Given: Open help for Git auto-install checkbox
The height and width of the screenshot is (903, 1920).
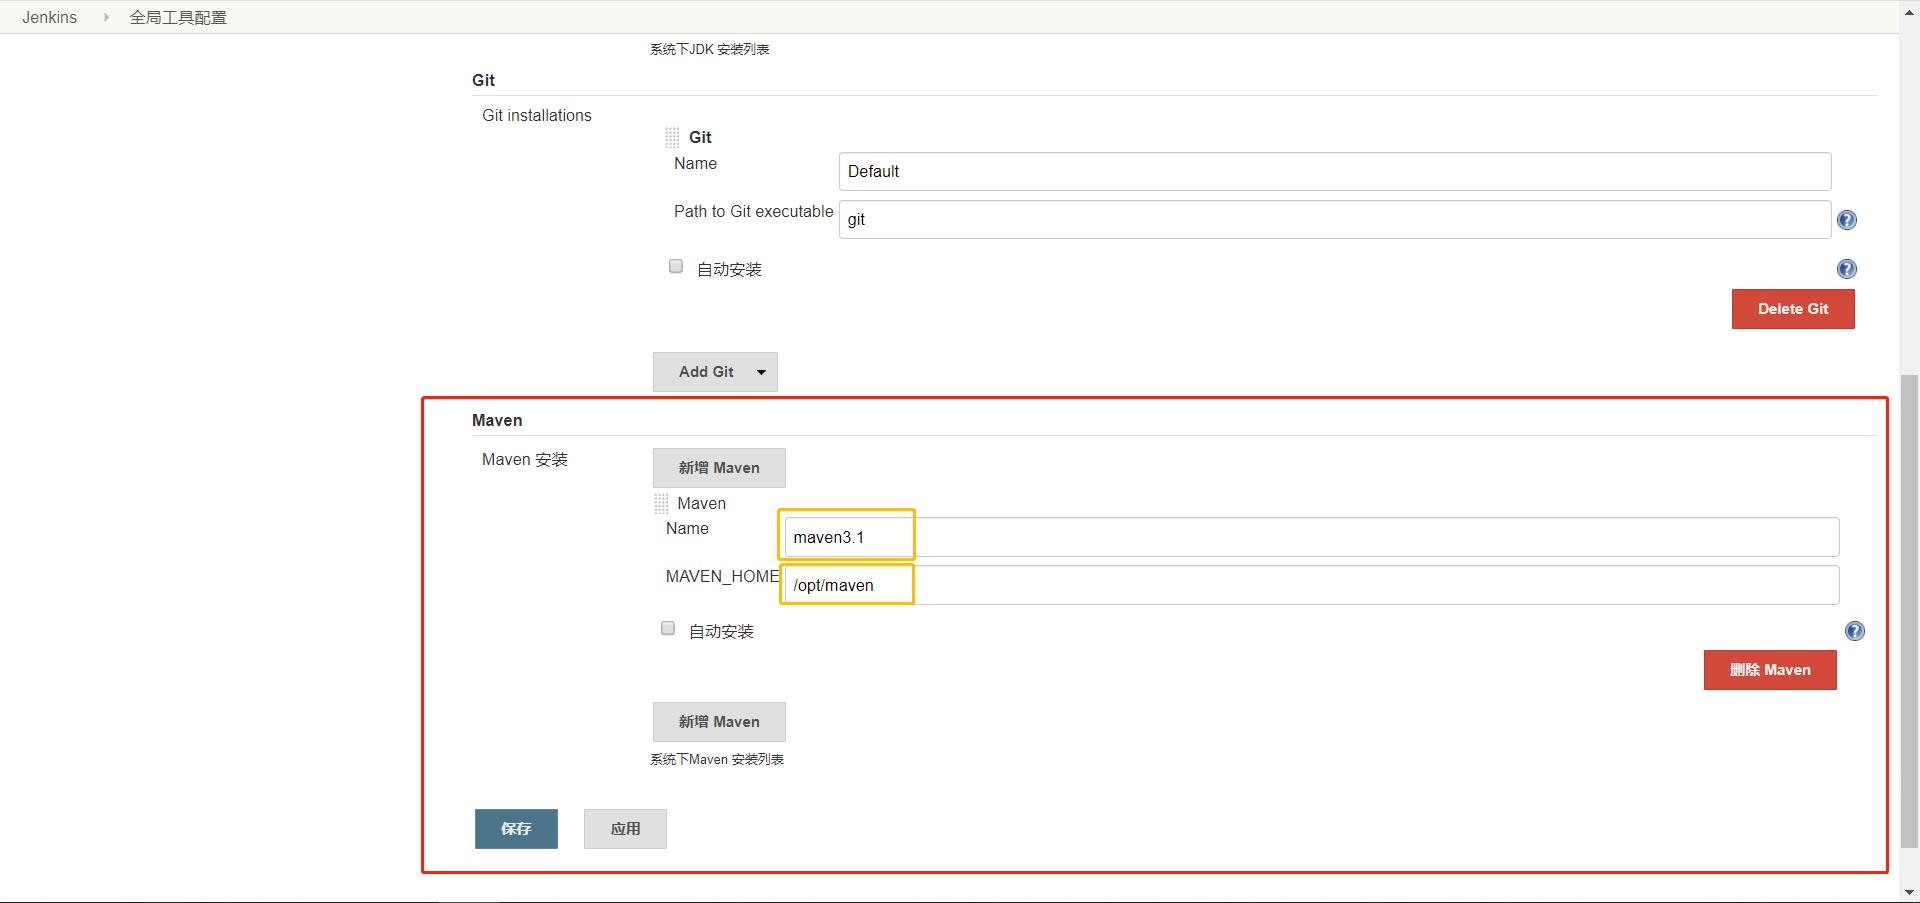Looking at the screenshot, I should pyautogui.click(x=1847, y=269).
